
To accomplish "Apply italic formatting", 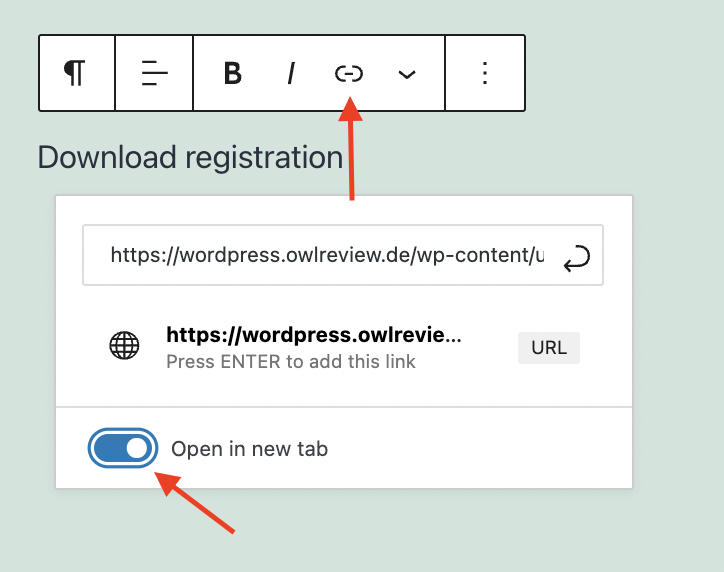I will 291,74.
